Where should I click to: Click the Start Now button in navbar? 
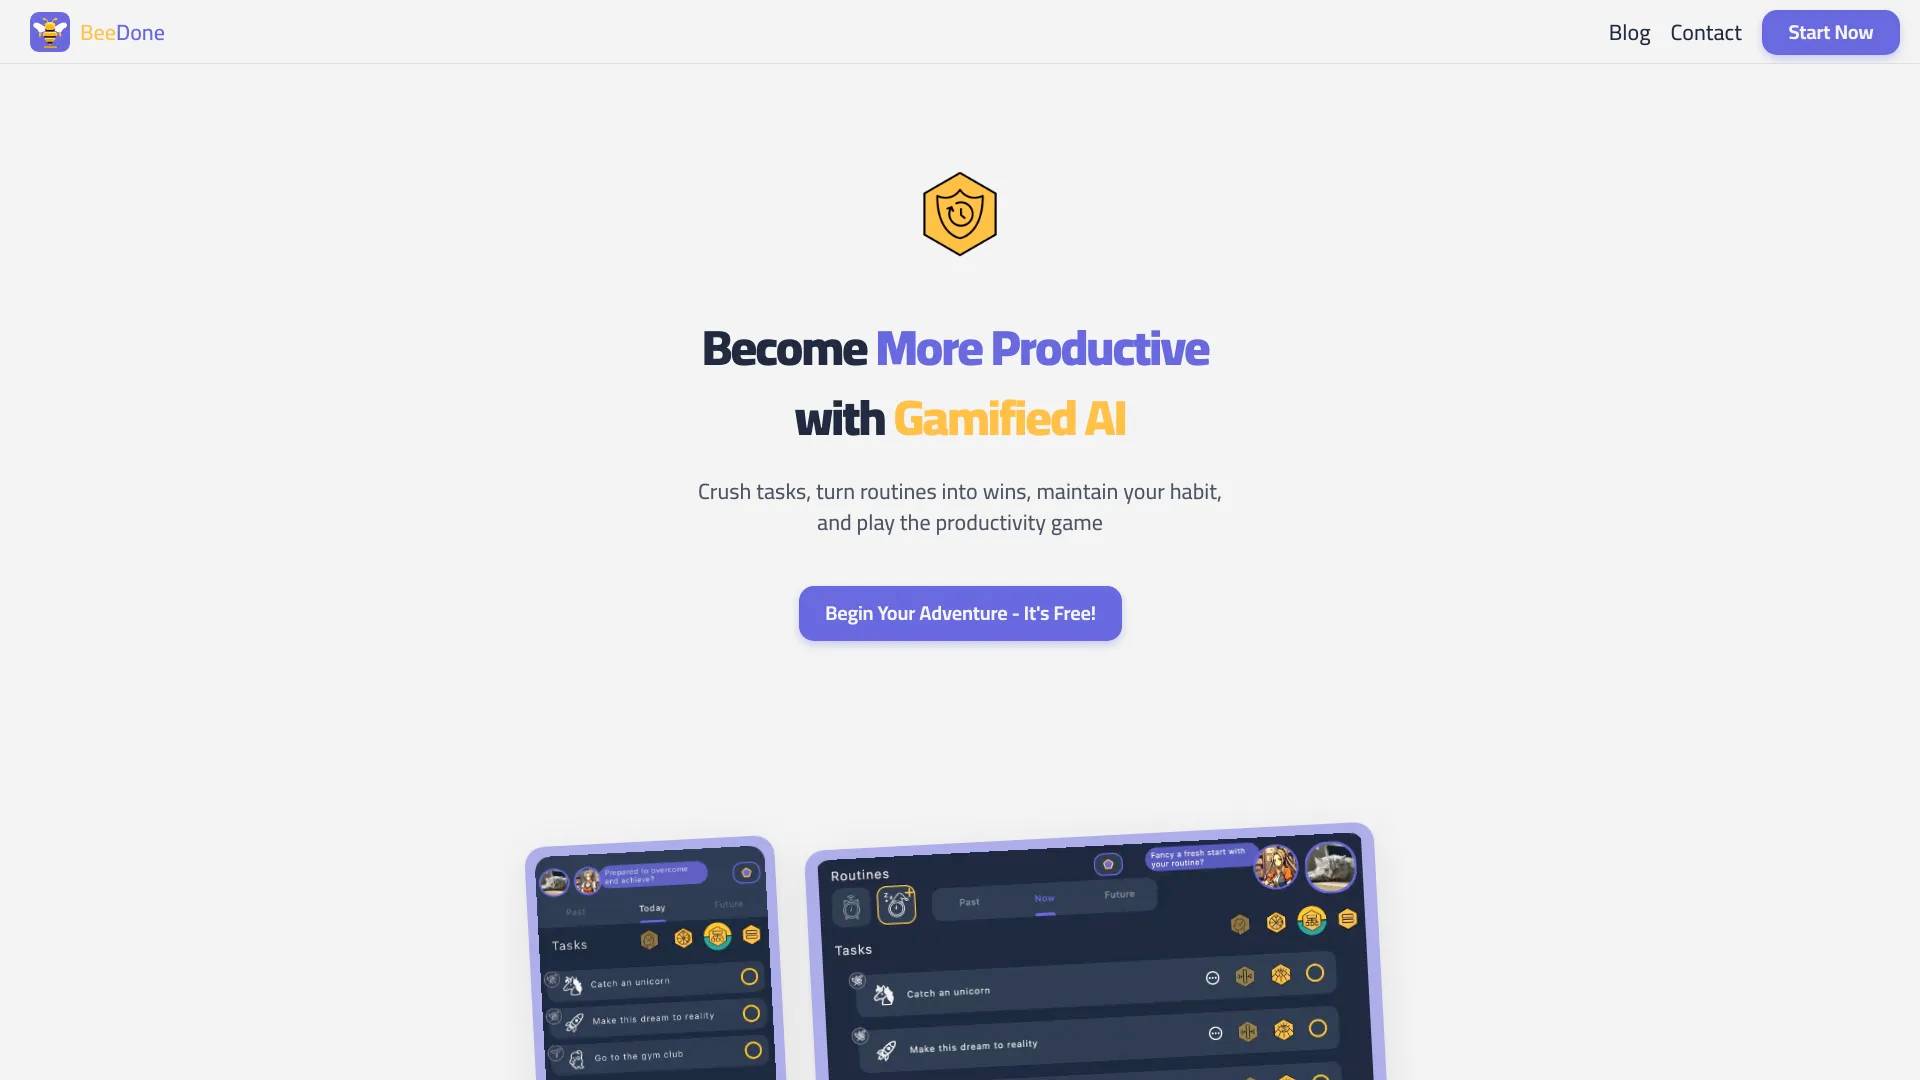1830,32
